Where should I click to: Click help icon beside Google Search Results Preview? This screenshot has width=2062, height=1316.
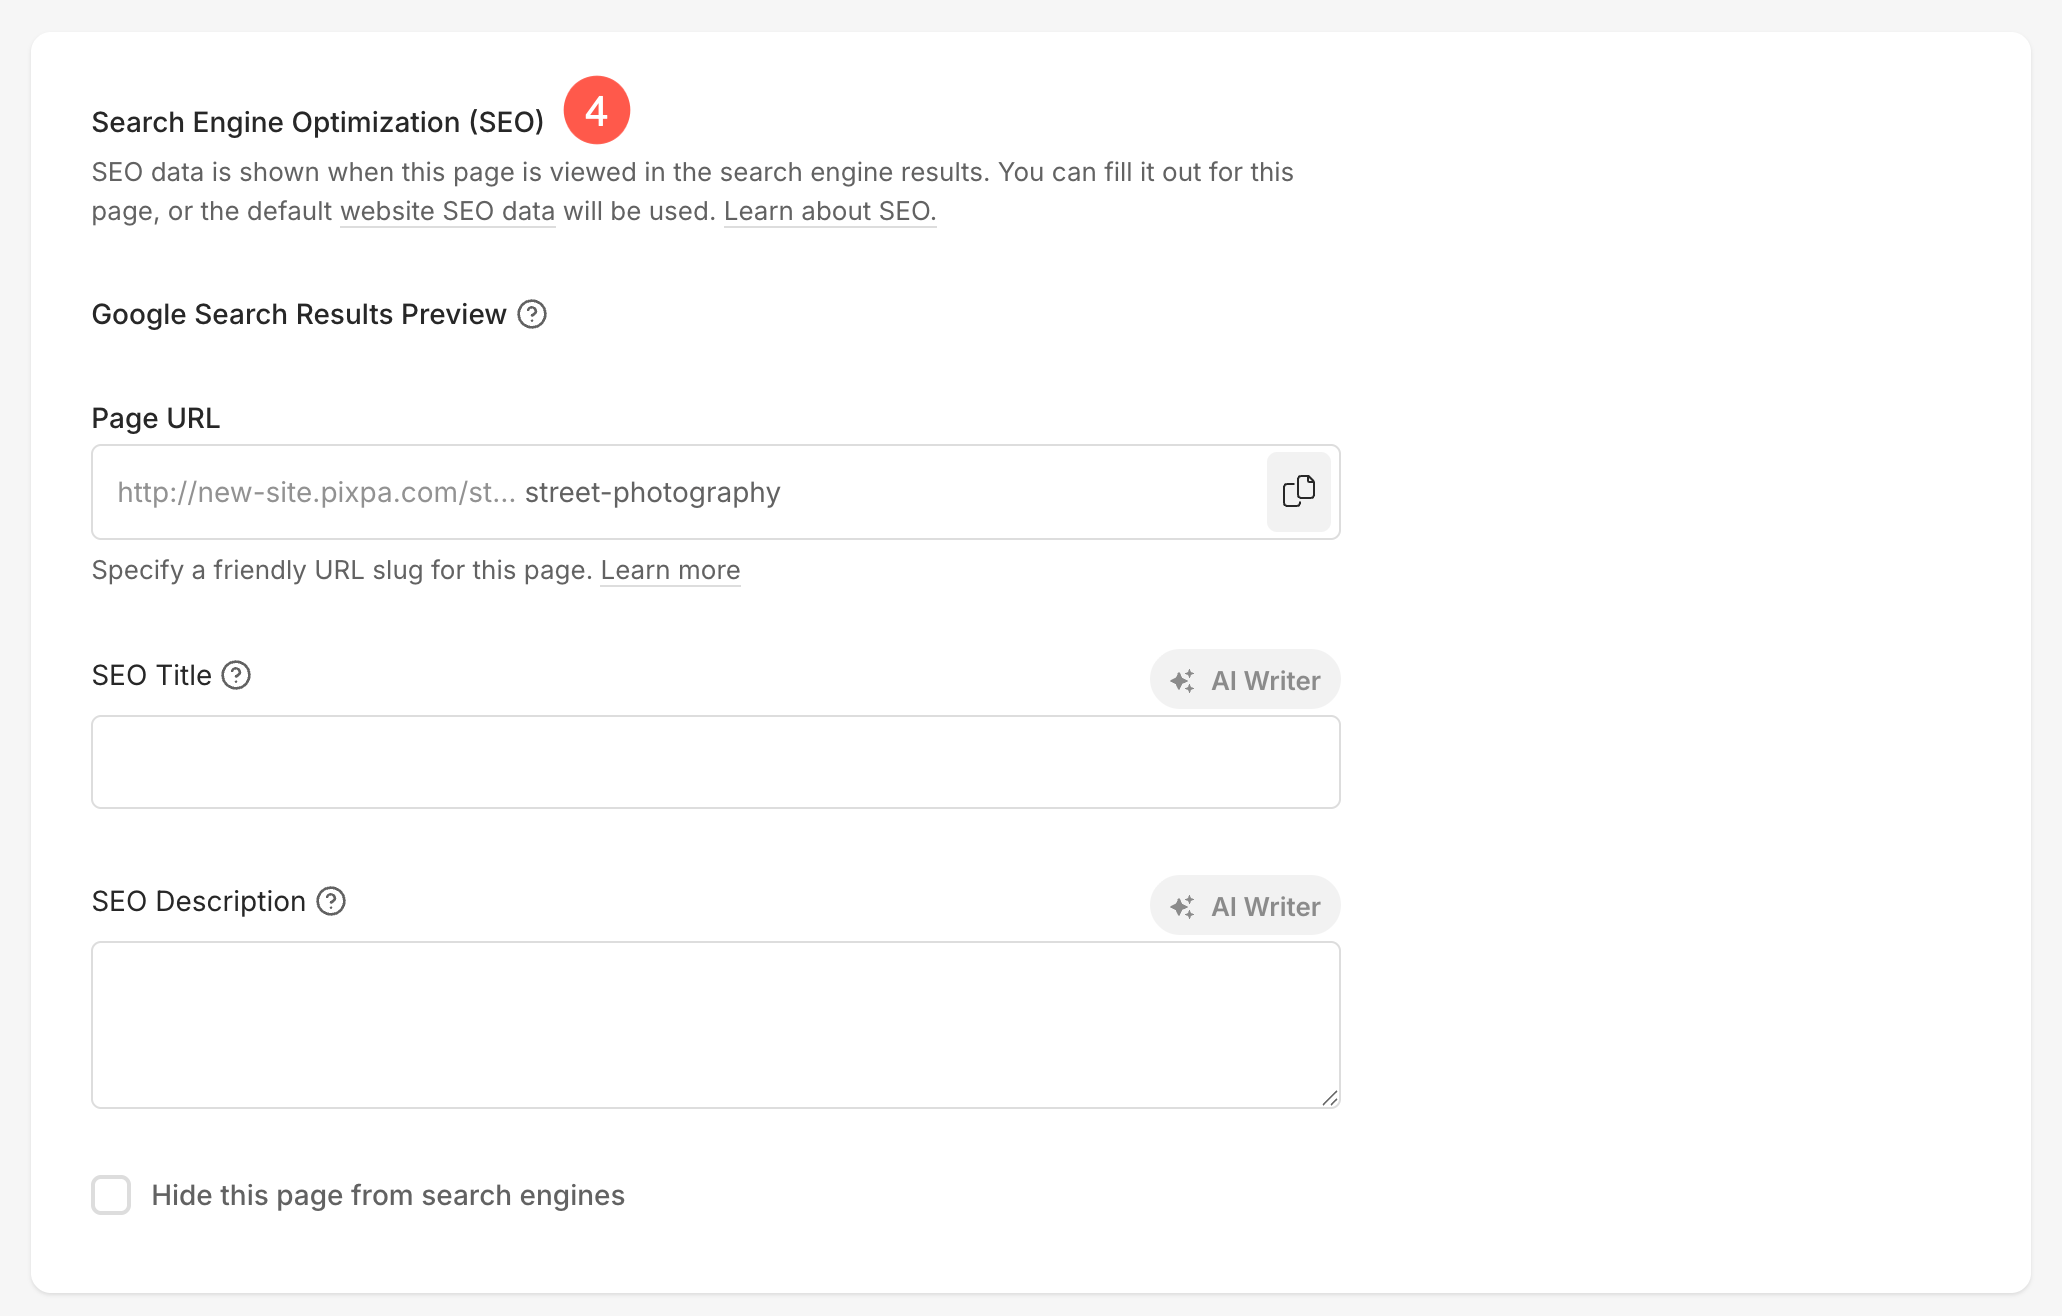click(x=532, y=314)
